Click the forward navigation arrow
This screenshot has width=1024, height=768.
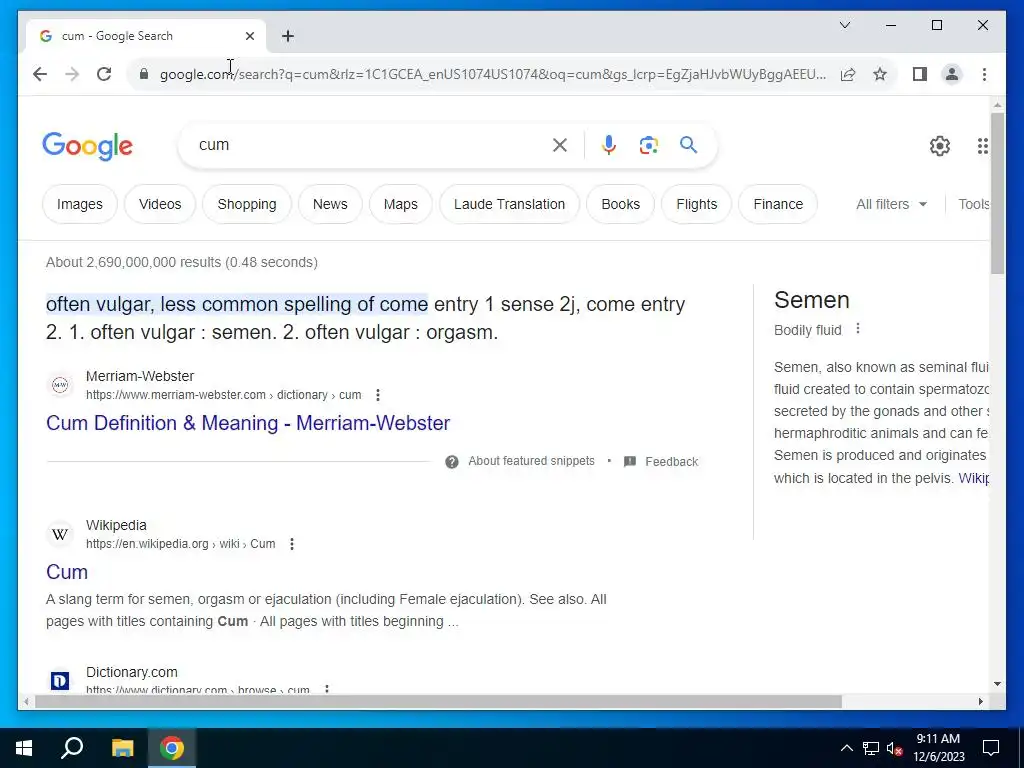pyautogui.click(x=72, y=74)
